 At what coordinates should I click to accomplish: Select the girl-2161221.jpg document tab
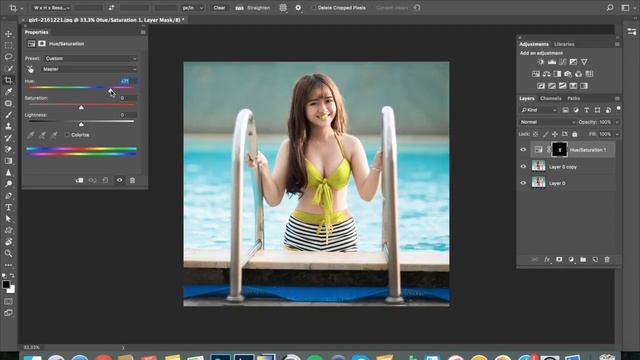click(106, 20)
